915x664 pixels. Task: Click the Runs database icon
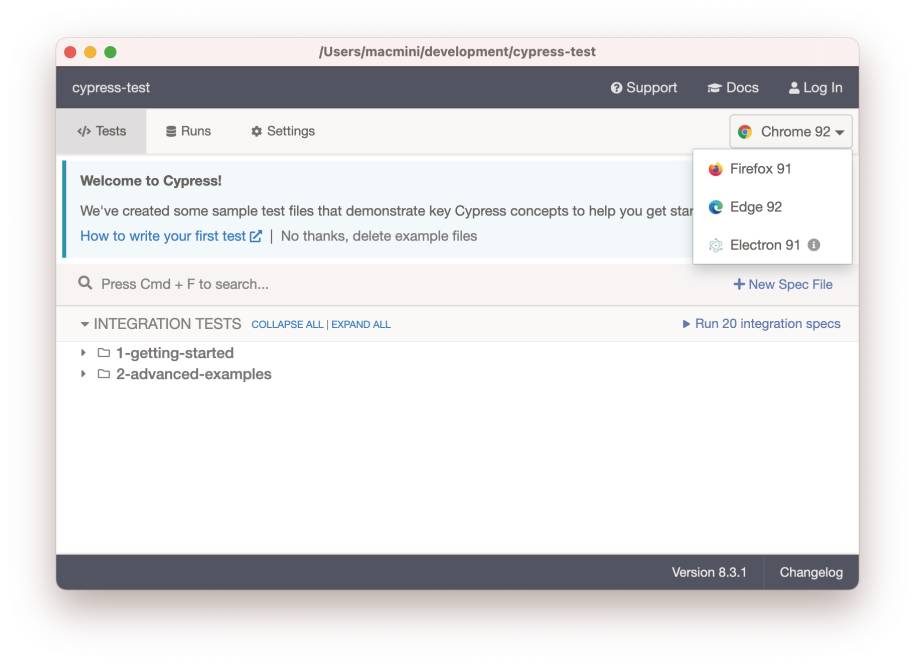(x=171, y=131)
